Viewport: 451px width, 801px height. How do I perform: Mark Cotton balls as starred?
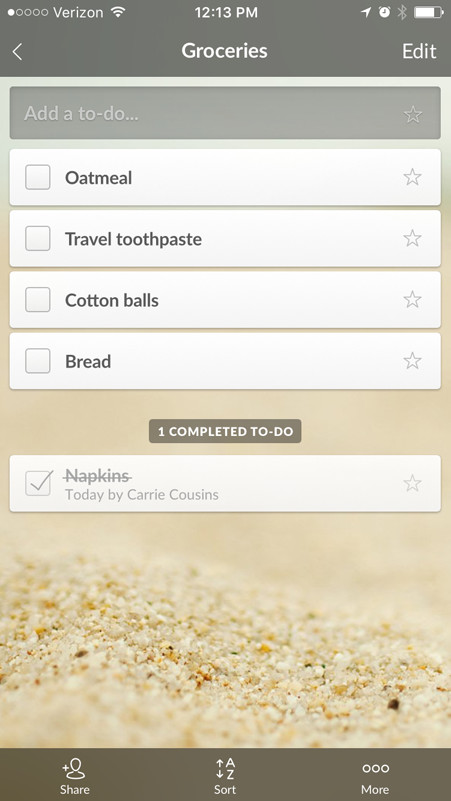click(x=412, y=300)
